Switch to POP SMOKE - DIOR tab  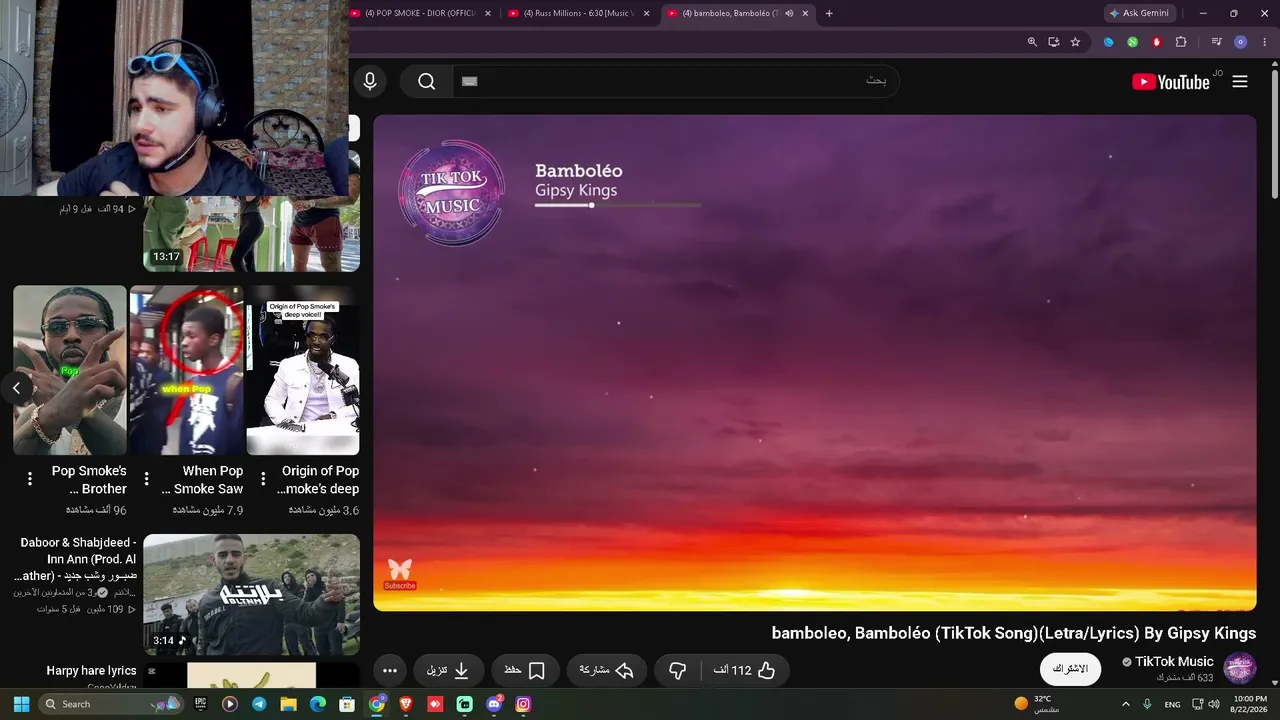pyautogui.click(x=420, y=13)
